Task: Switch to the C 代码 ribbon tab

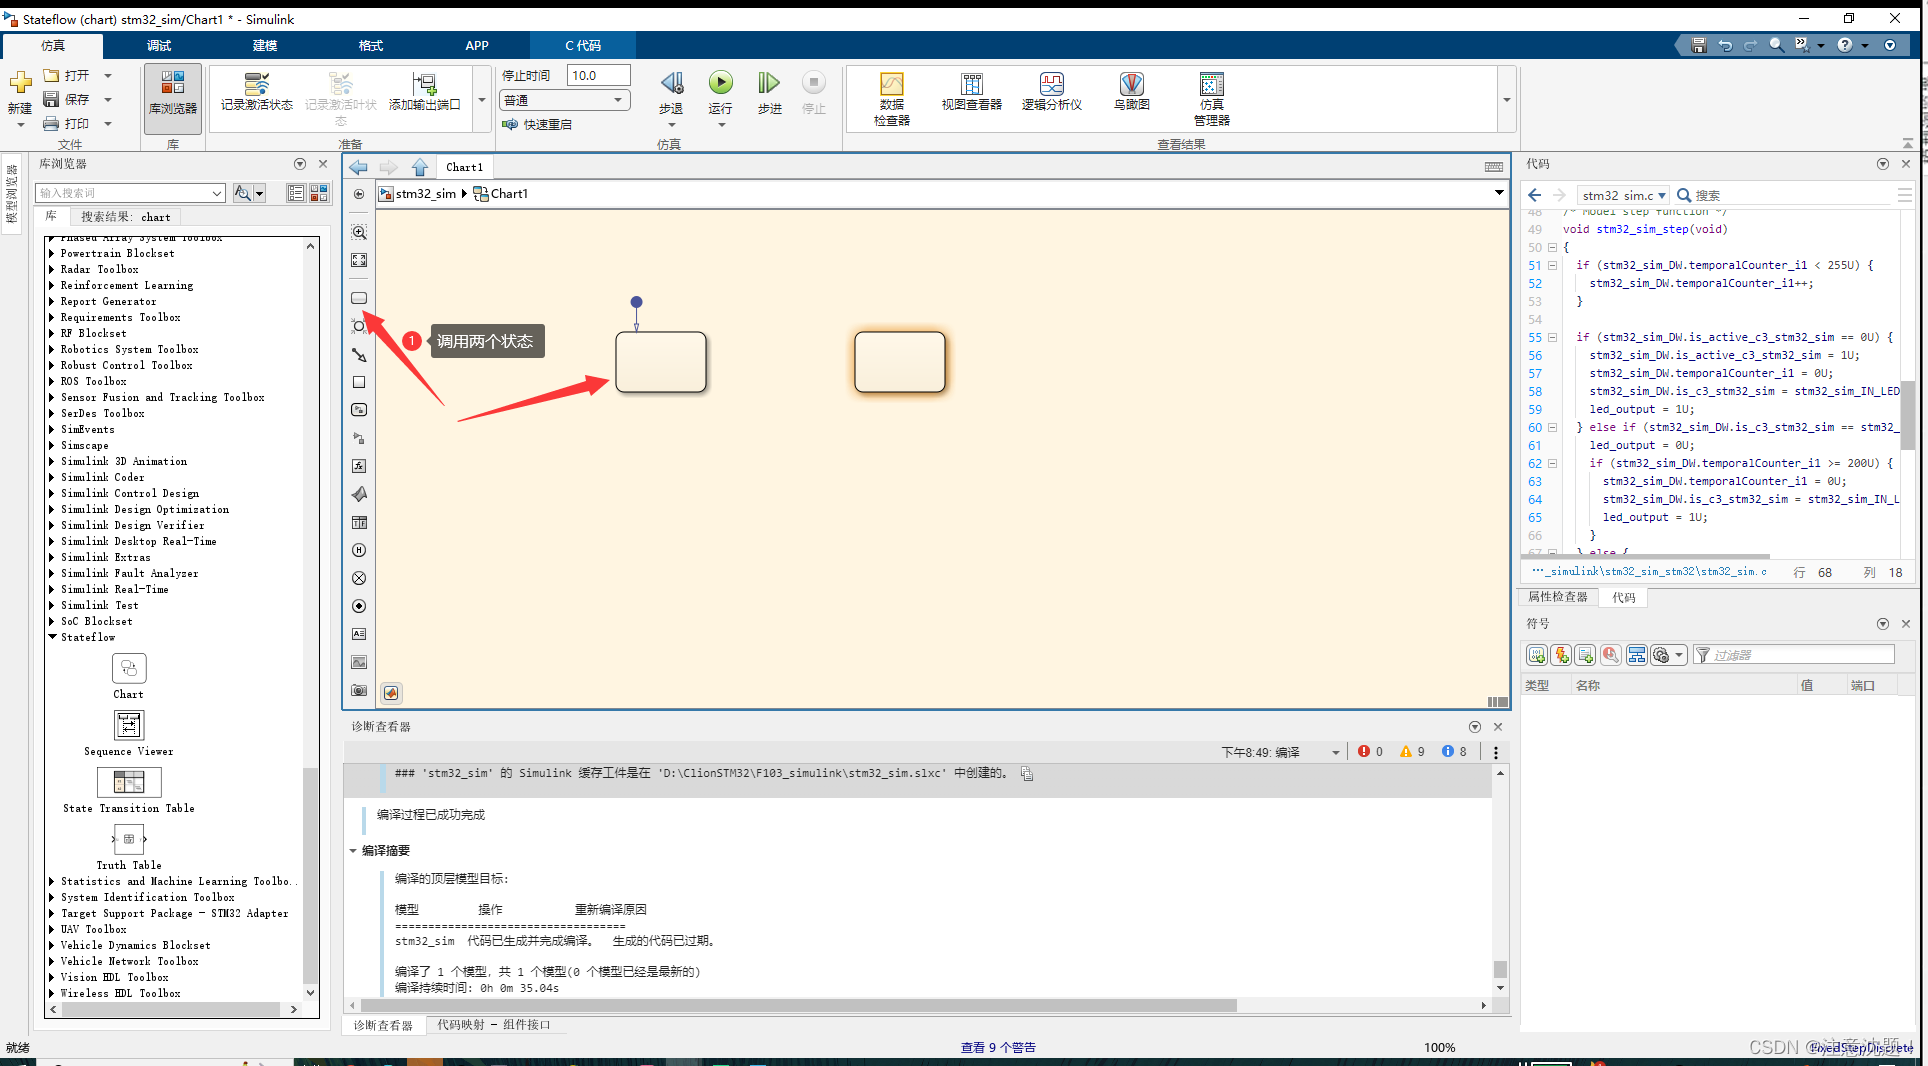Action: coord(583,45)
